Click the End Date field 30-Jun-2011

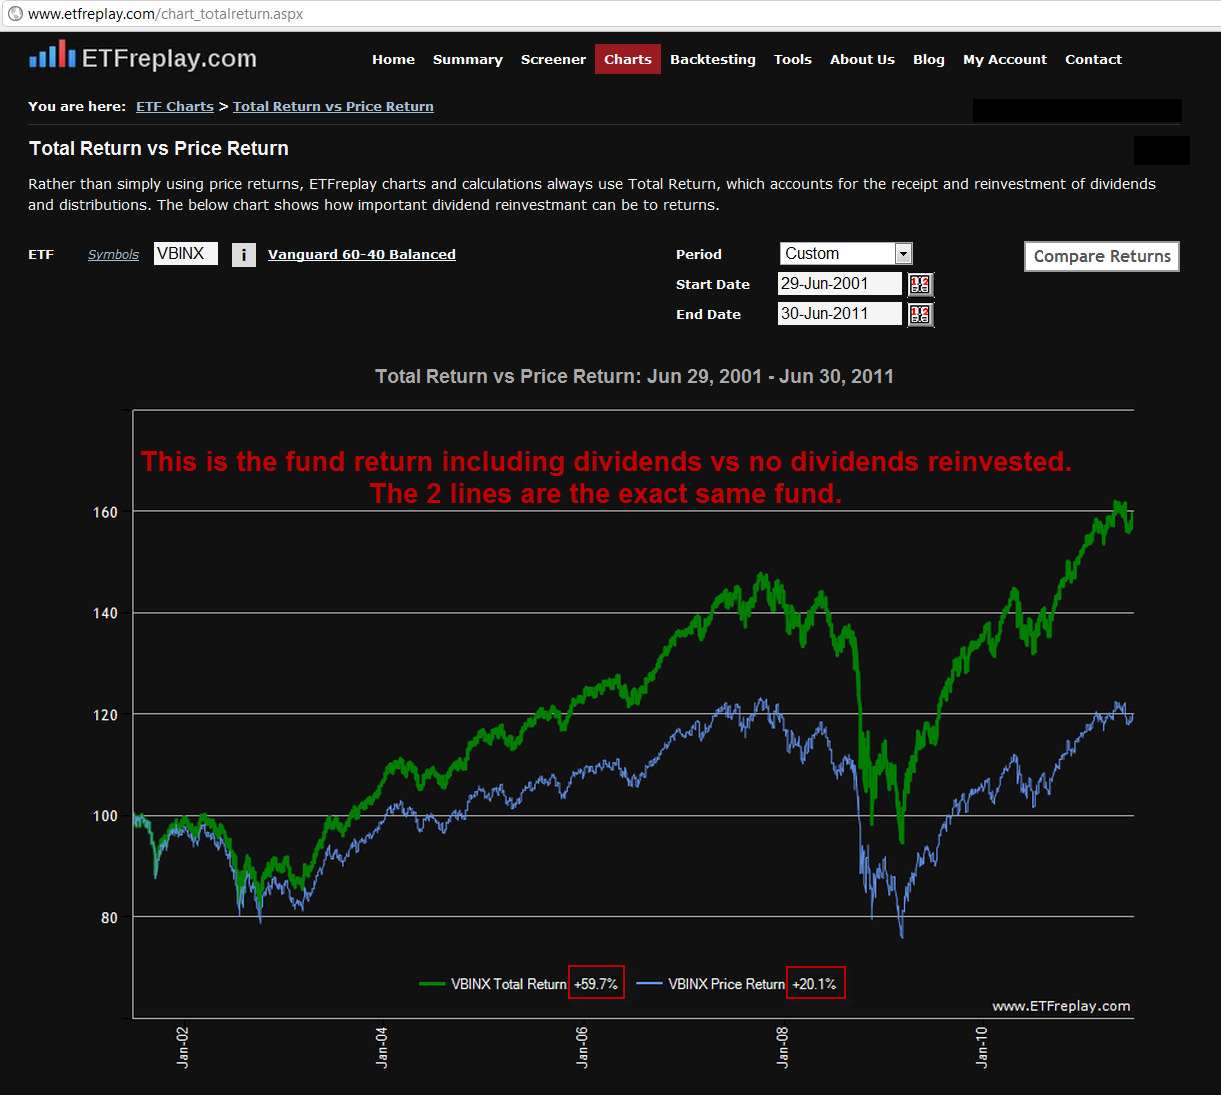840,314
